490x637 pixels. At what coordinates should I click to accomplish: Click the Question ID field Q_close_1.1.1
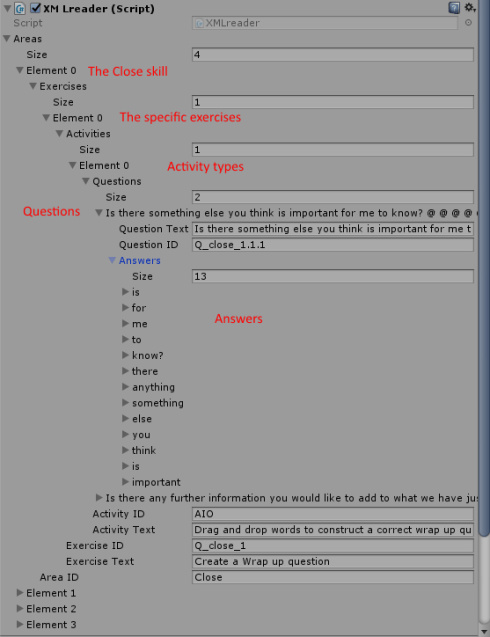[x=332, y=245]
